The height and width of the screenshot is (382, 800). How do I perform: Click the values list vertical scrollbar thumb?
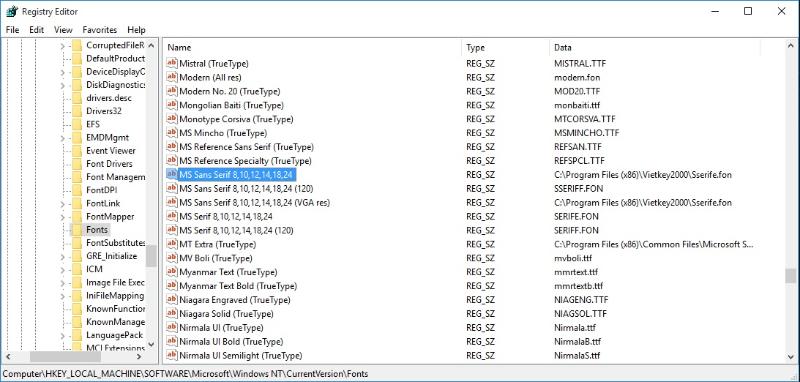pos(790,275)
